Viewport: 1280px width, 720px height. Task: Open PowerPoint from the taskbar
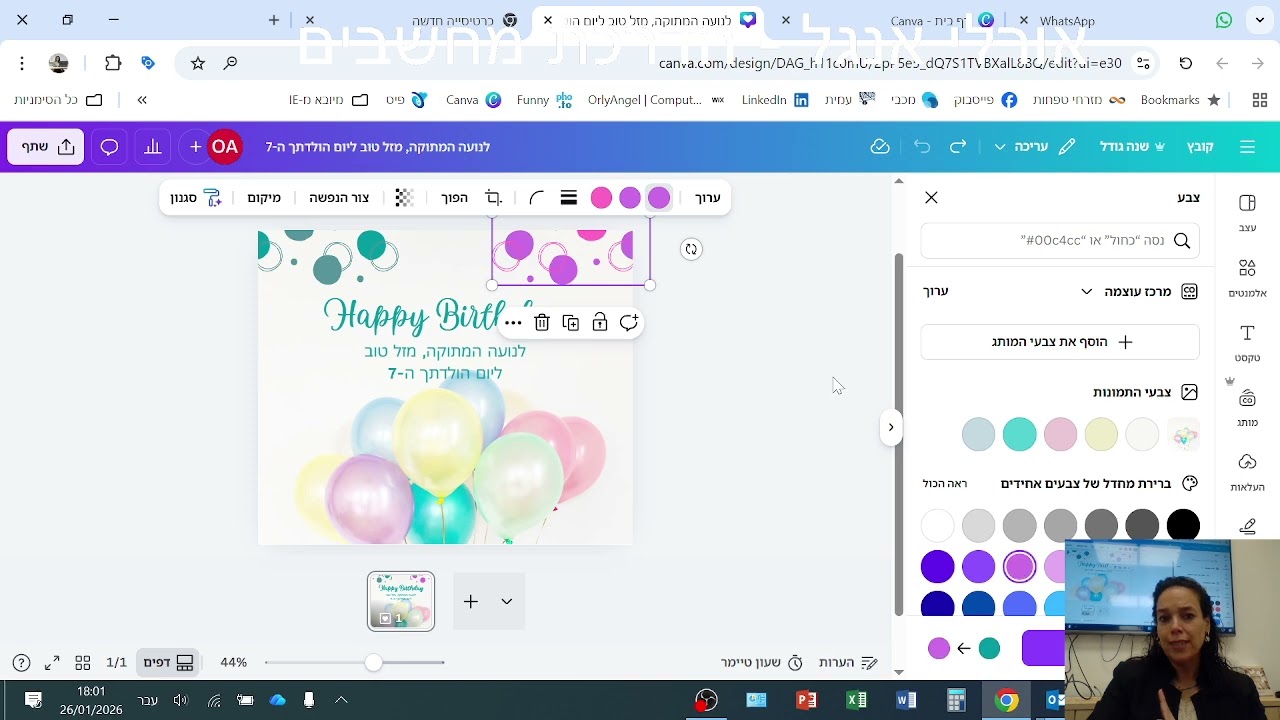806,700
